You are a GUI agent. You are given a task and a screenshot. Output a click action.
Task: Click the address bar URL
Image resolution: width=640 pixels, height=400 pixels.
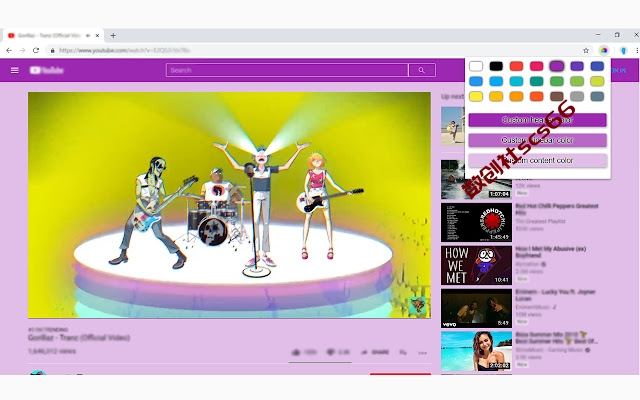click(x=124, y=50)
